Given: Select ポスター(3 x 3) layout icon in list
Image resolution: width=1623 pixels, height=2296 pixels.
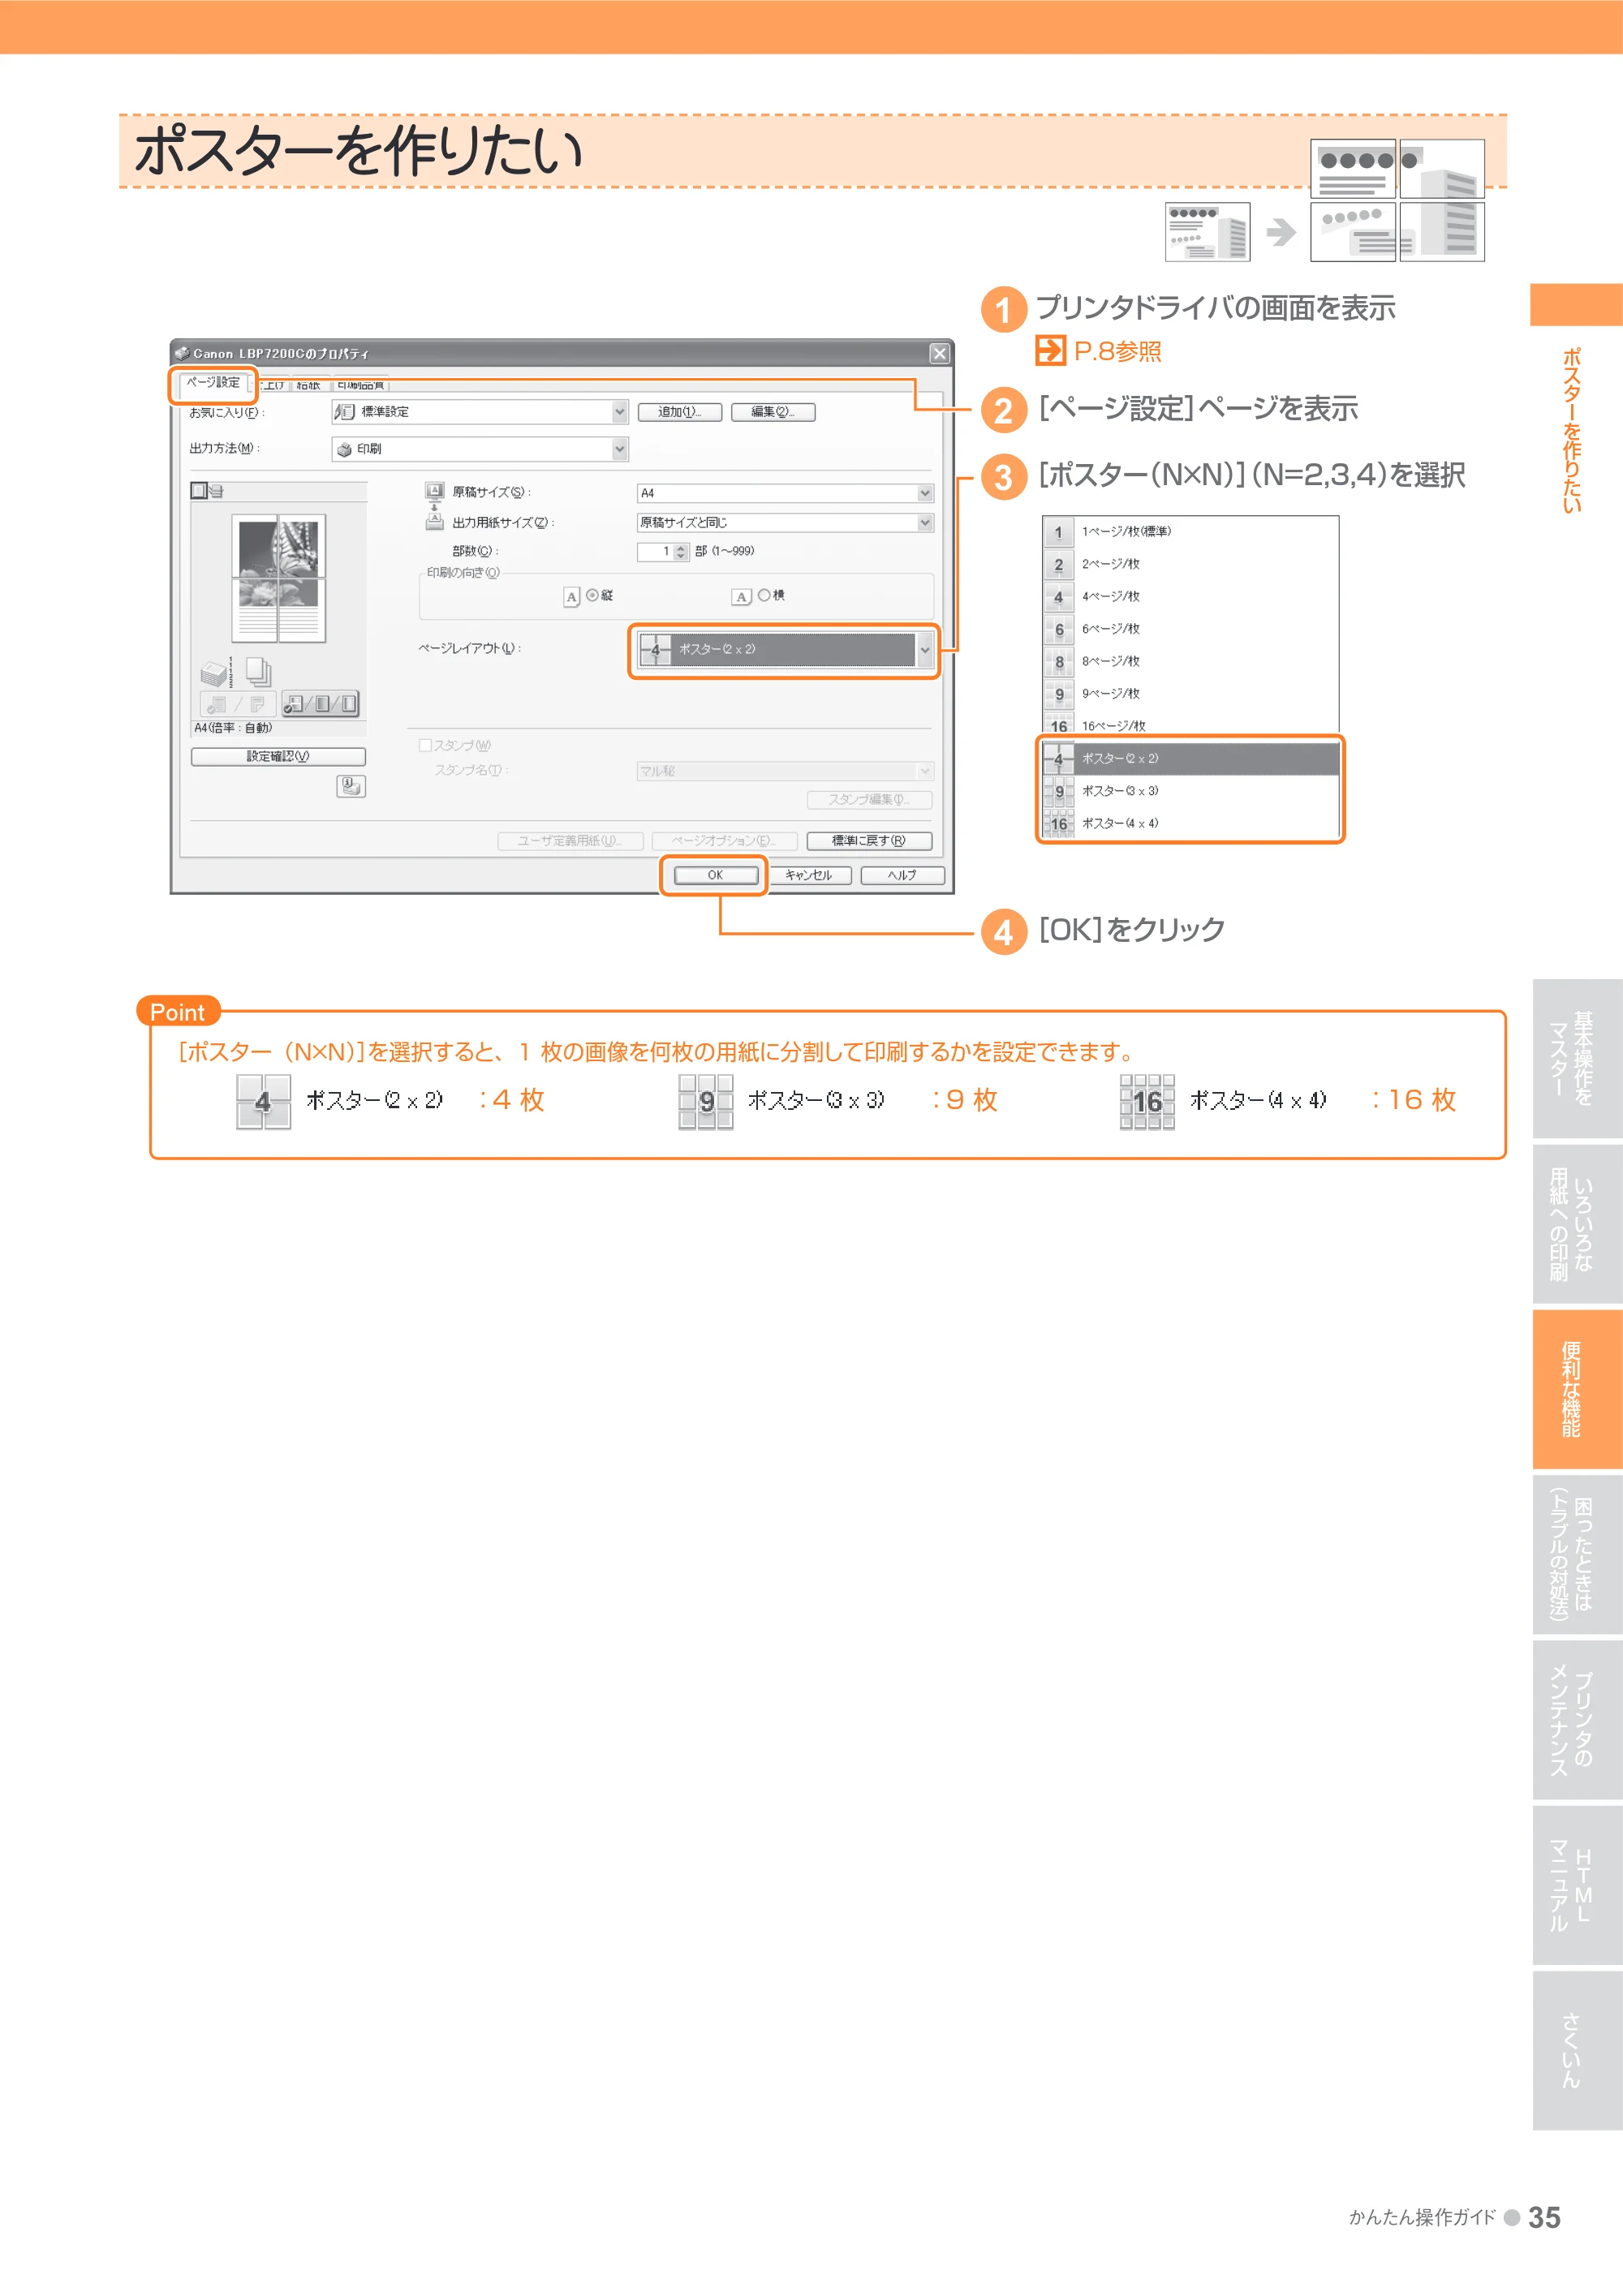Looking at the screenshot, I should pos(1059,791).
